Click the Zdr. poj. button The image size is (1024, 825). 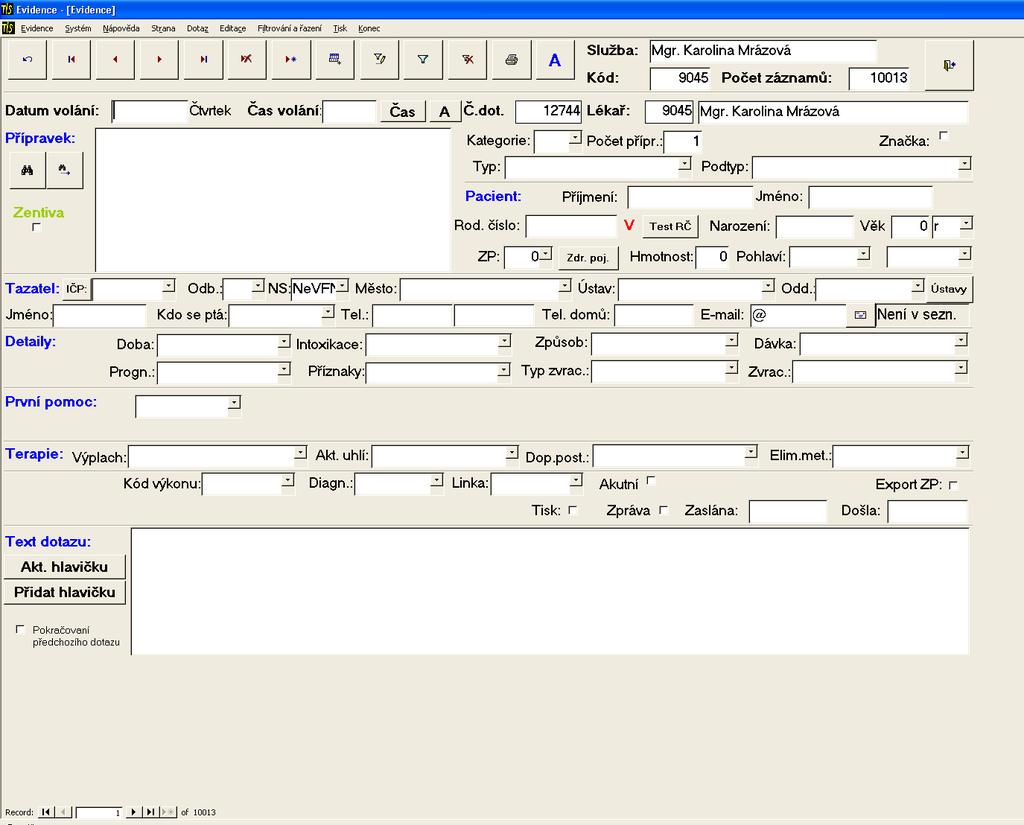pos(588,257)
